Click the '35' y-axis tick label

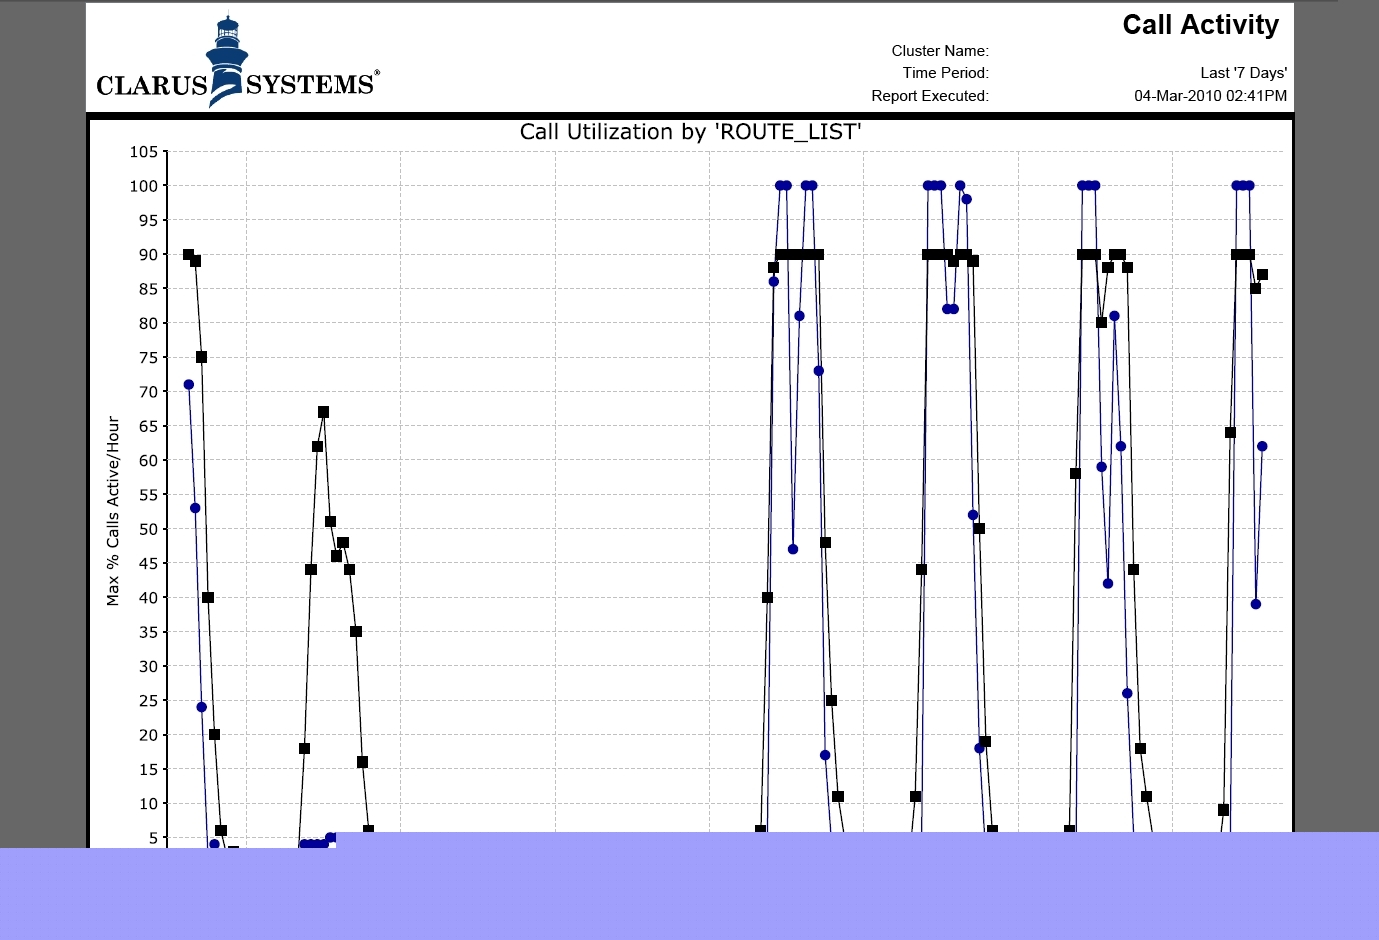(149, 632)
